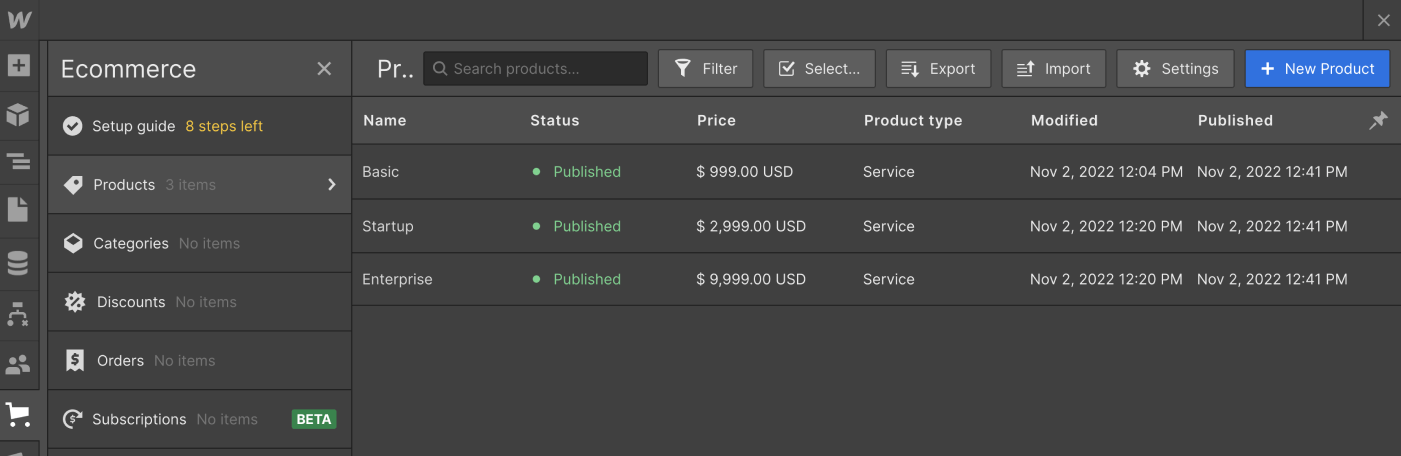Viewport: 1401px width, 456px height.
Task: Click the $ 9,999.00 USD price
Action: tap(751, 279)
